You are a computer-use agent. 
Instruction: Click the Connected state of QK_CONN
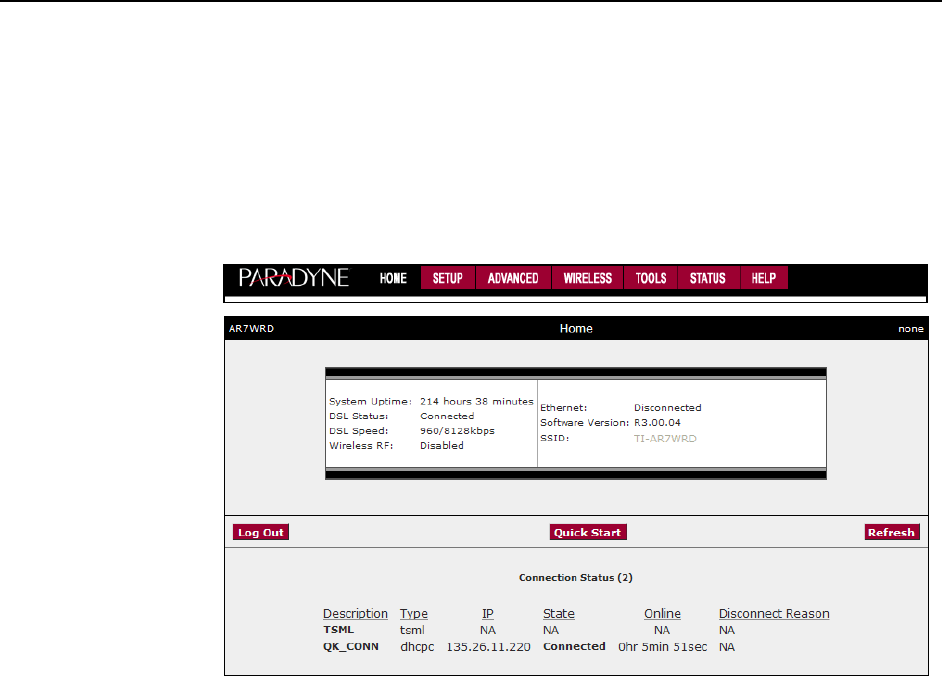click(x=574, y=647)
